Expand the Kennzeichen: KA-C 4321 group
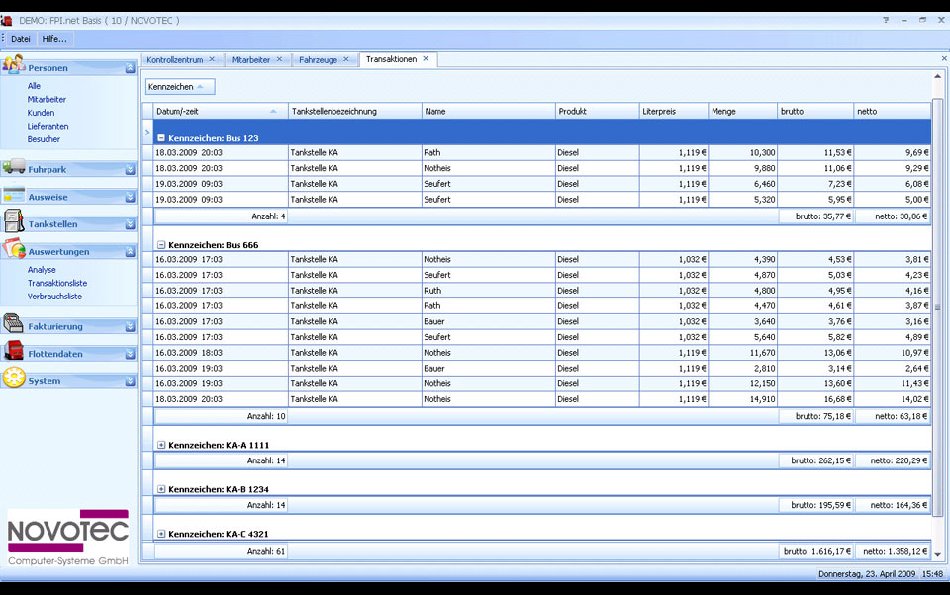The image size is (950, 595). coord(161,534)
